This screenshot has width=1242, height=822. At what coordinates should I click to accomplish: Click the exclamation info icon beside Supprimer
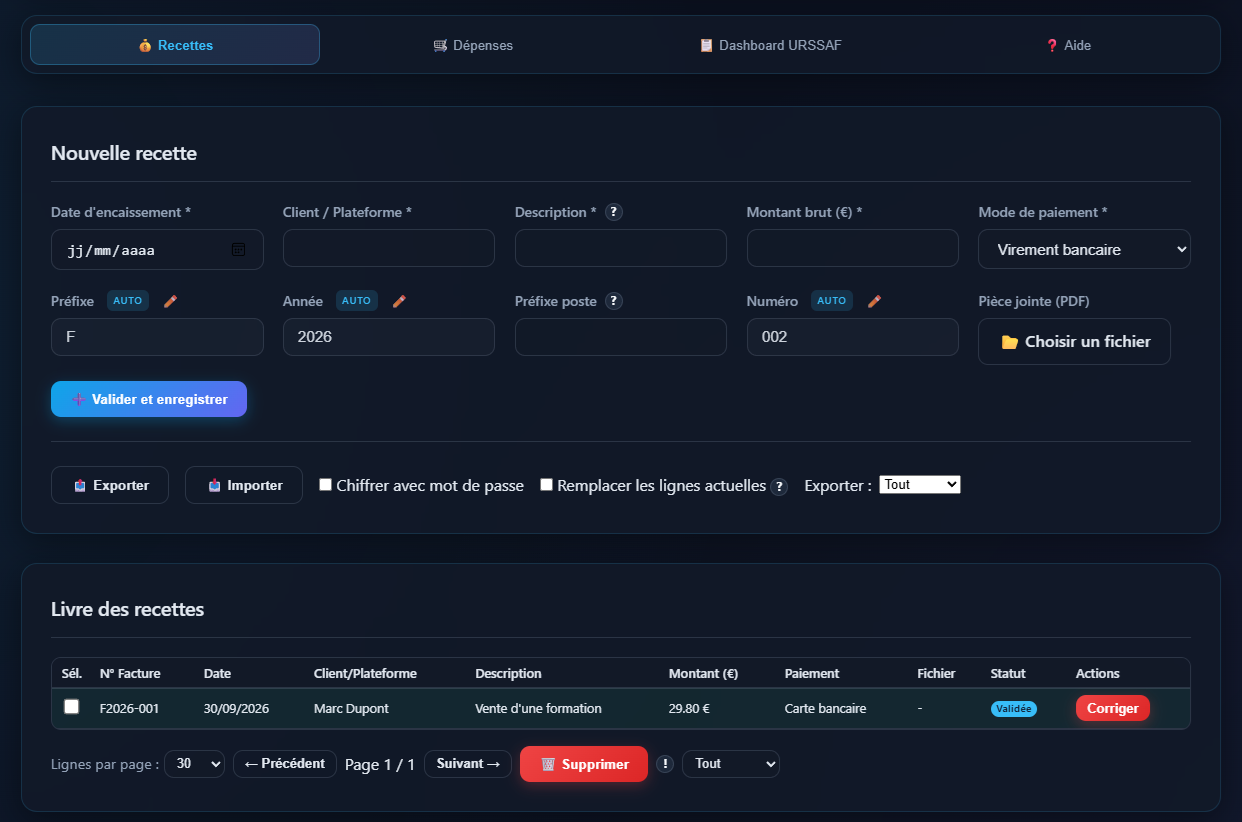(665, 764)
